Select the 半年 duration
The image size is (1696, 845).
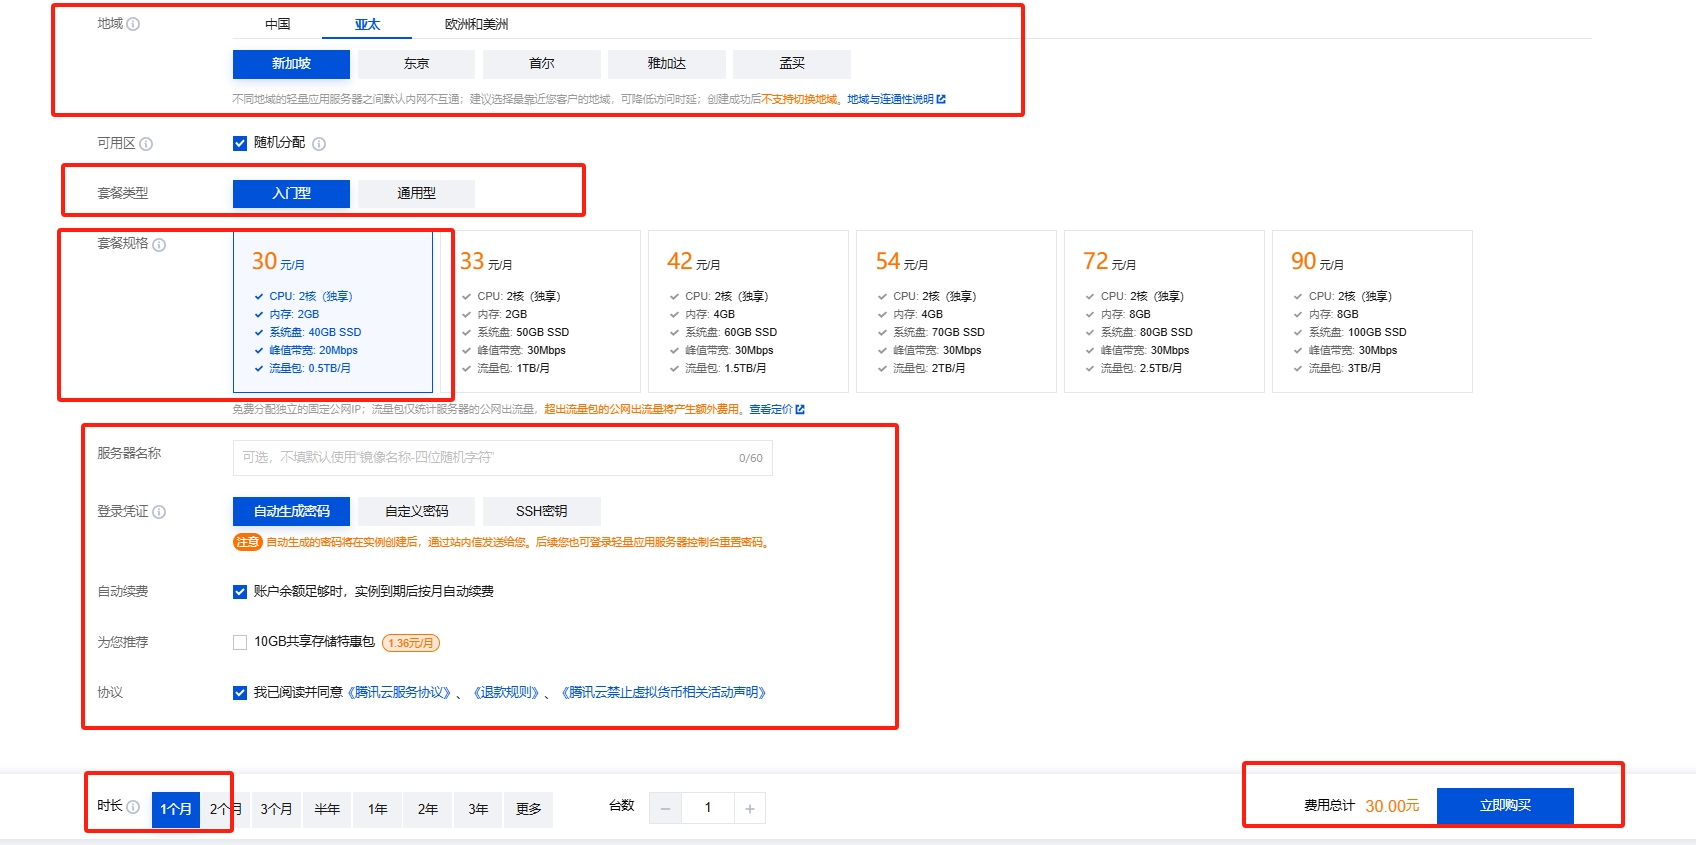click(327, 810)
